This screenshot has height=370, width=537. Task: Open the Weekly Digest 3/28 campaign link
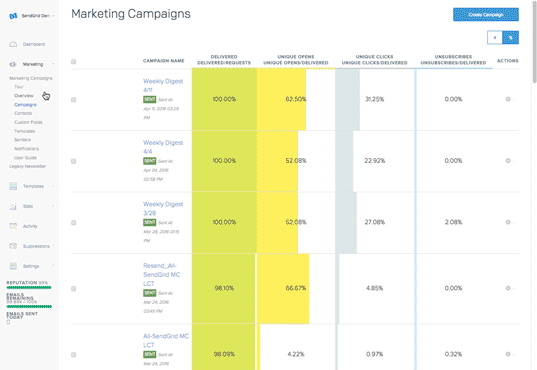[163, 209]
